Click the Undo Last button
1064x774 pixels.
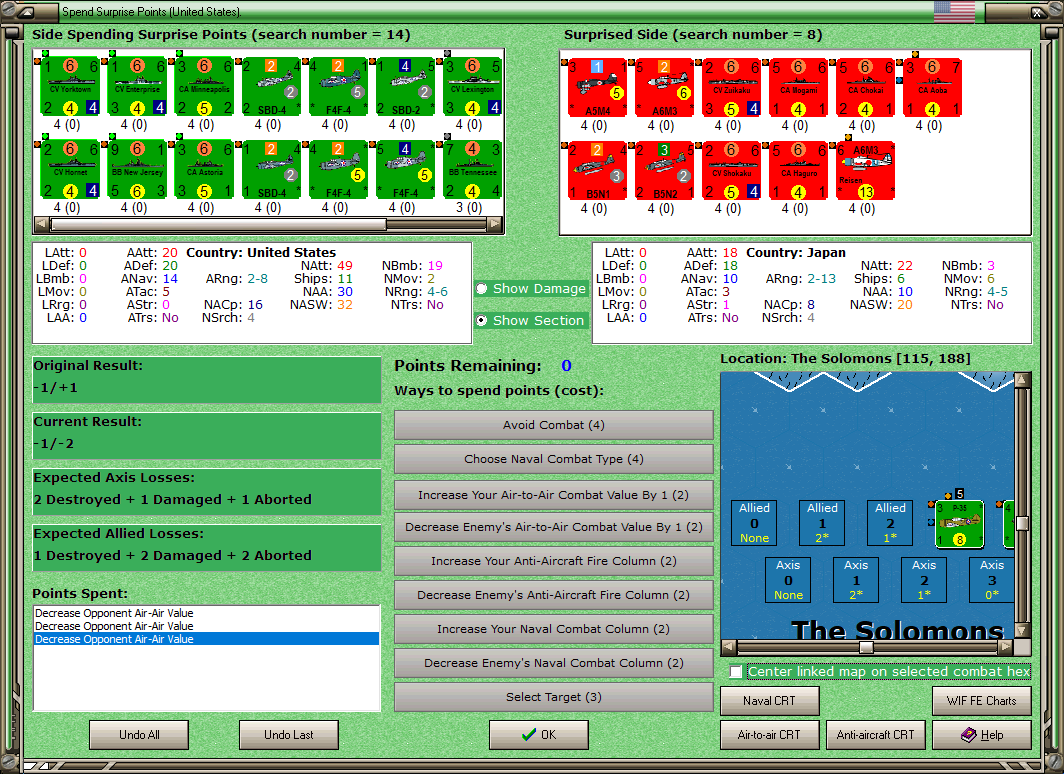tap(288, 735)
